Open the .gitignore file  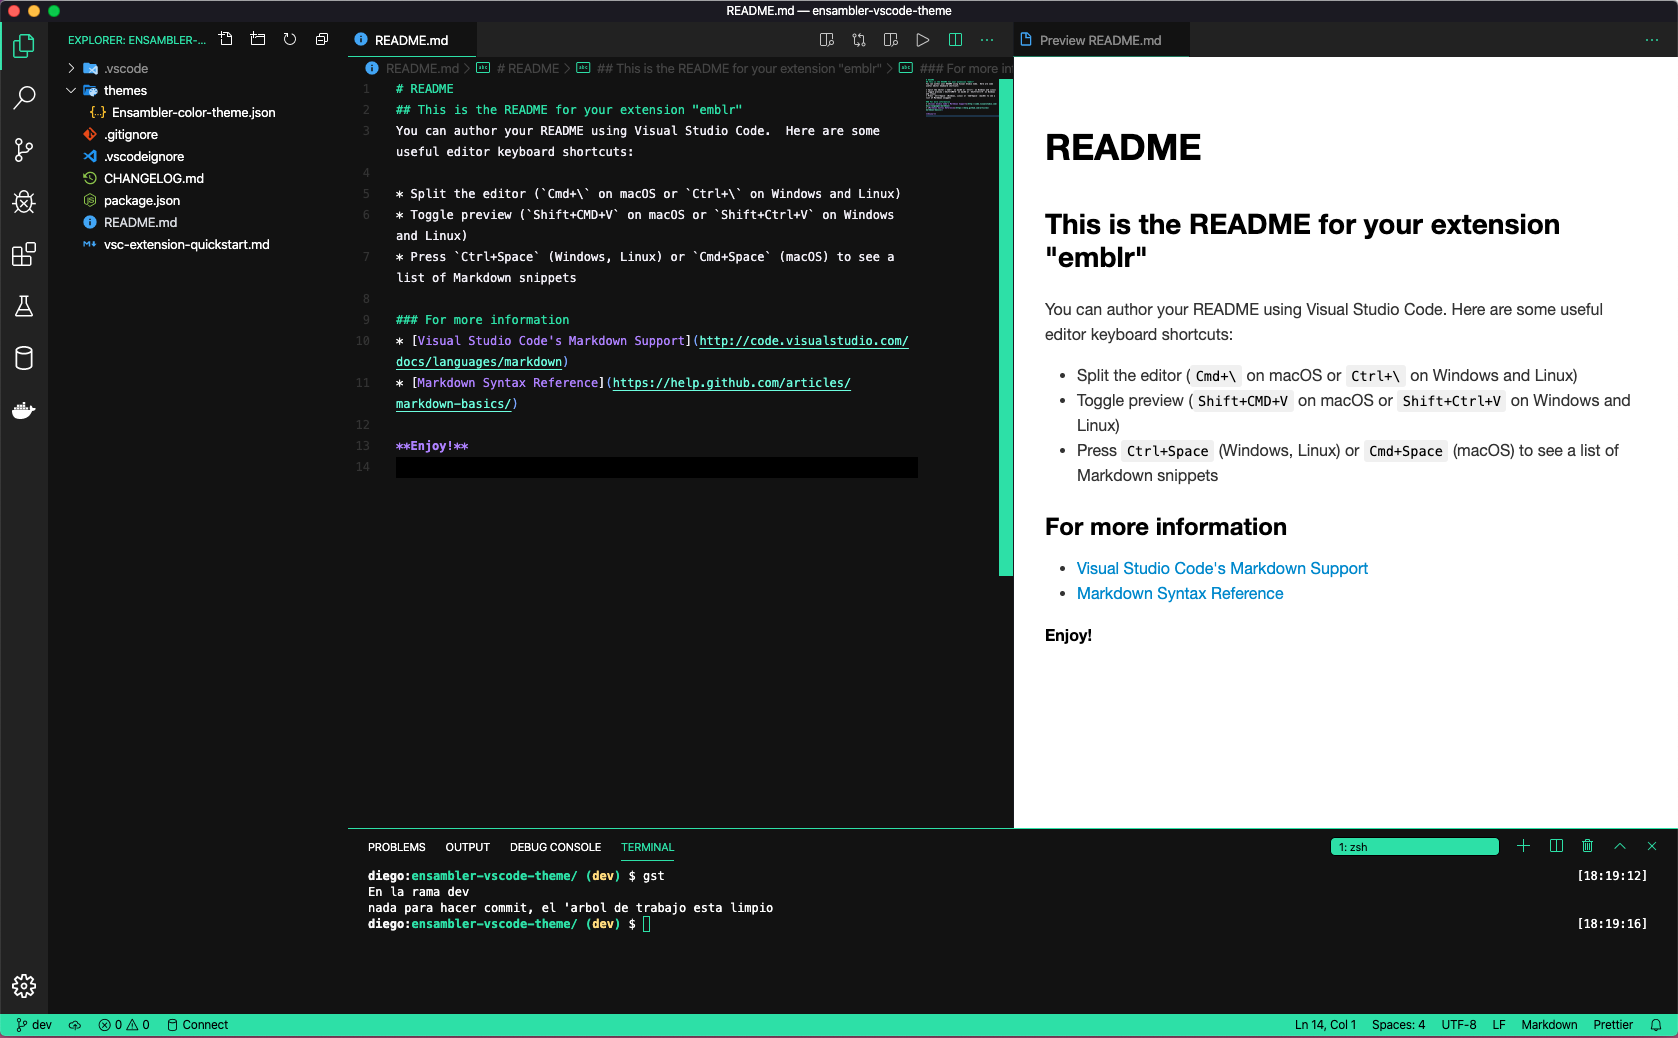(x=198, y=134)
